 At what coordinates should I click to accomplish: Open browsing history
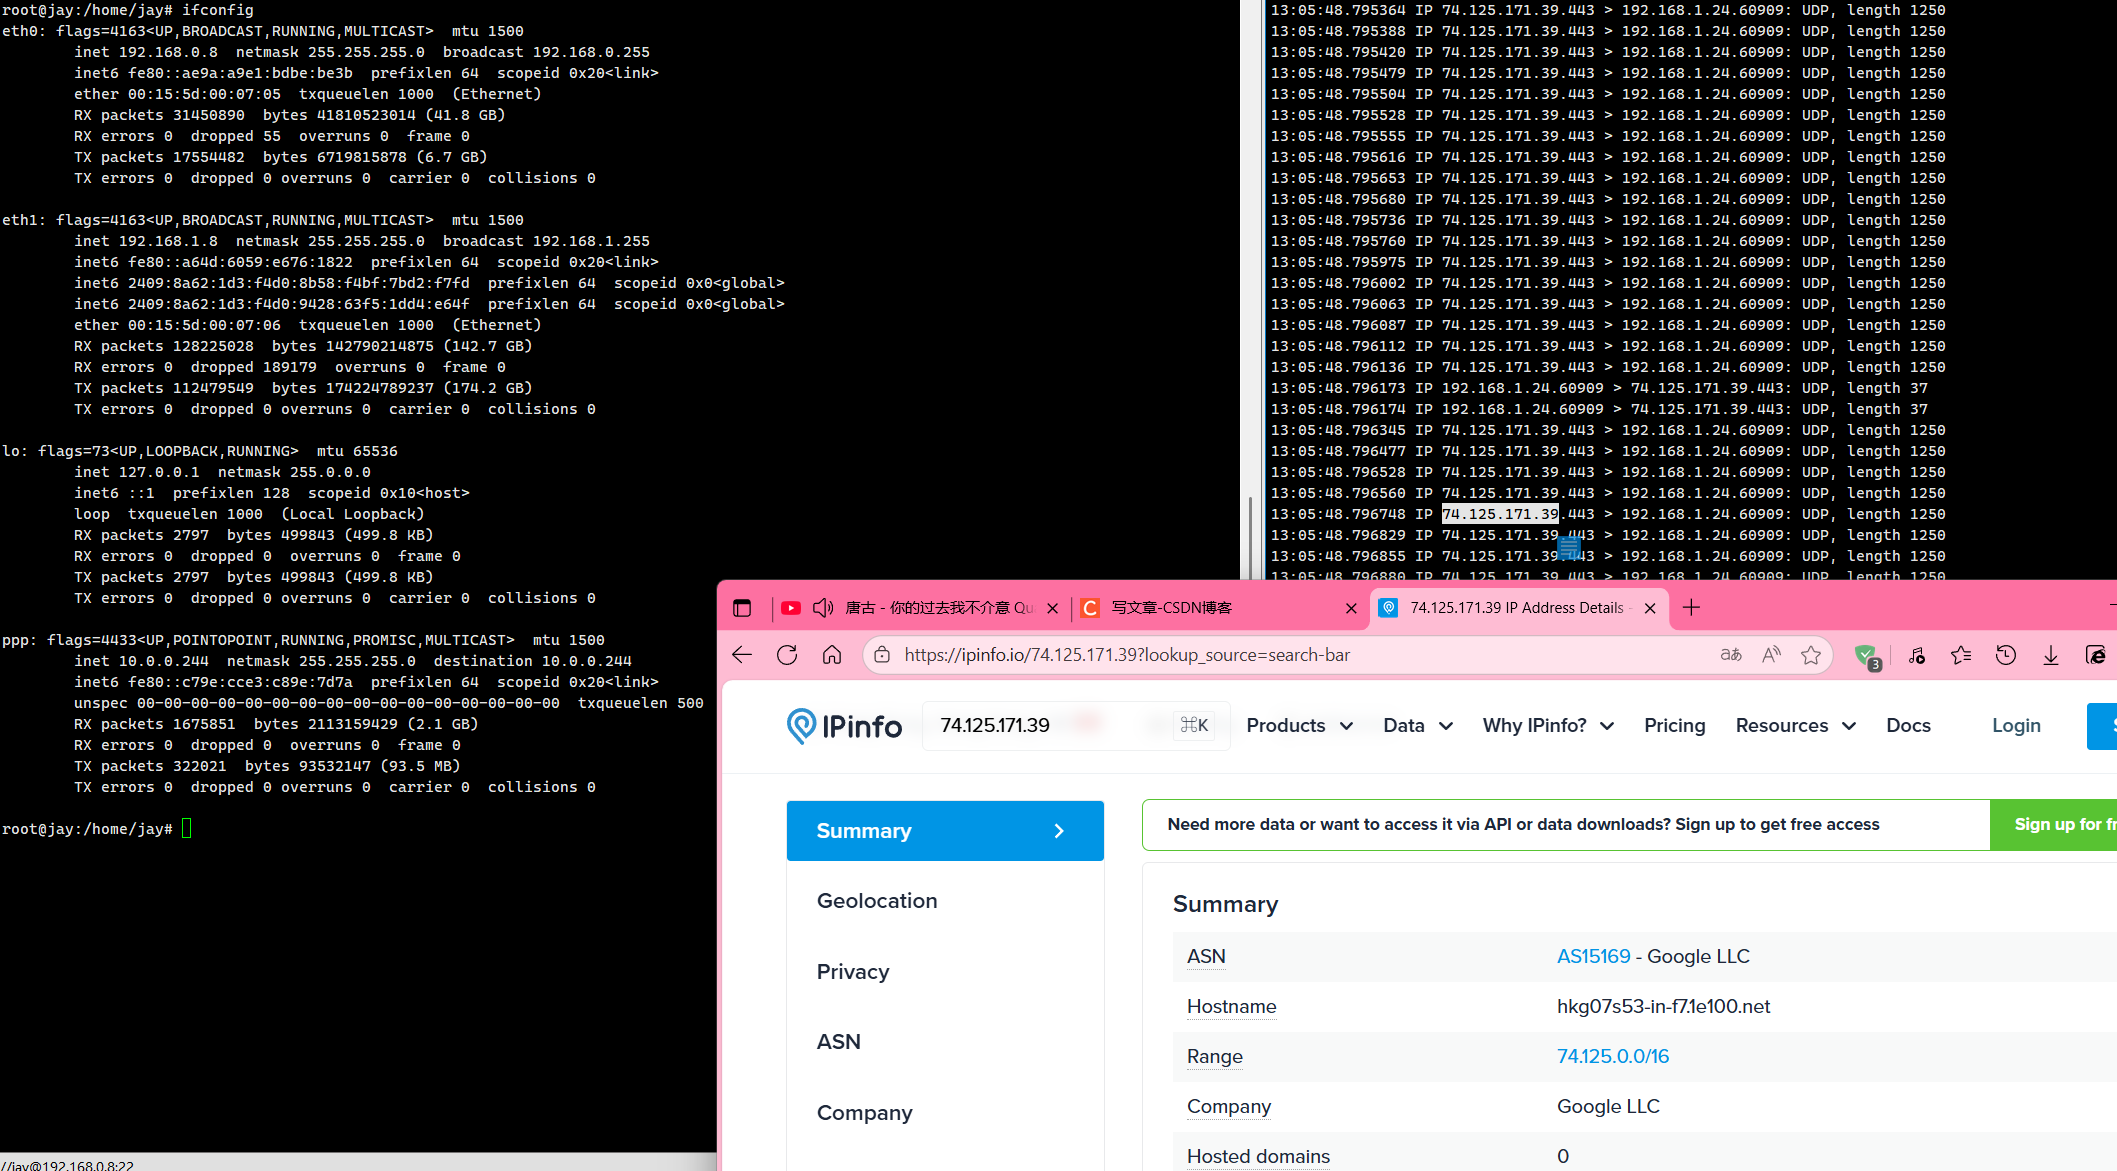click(x=2007, y=654)
